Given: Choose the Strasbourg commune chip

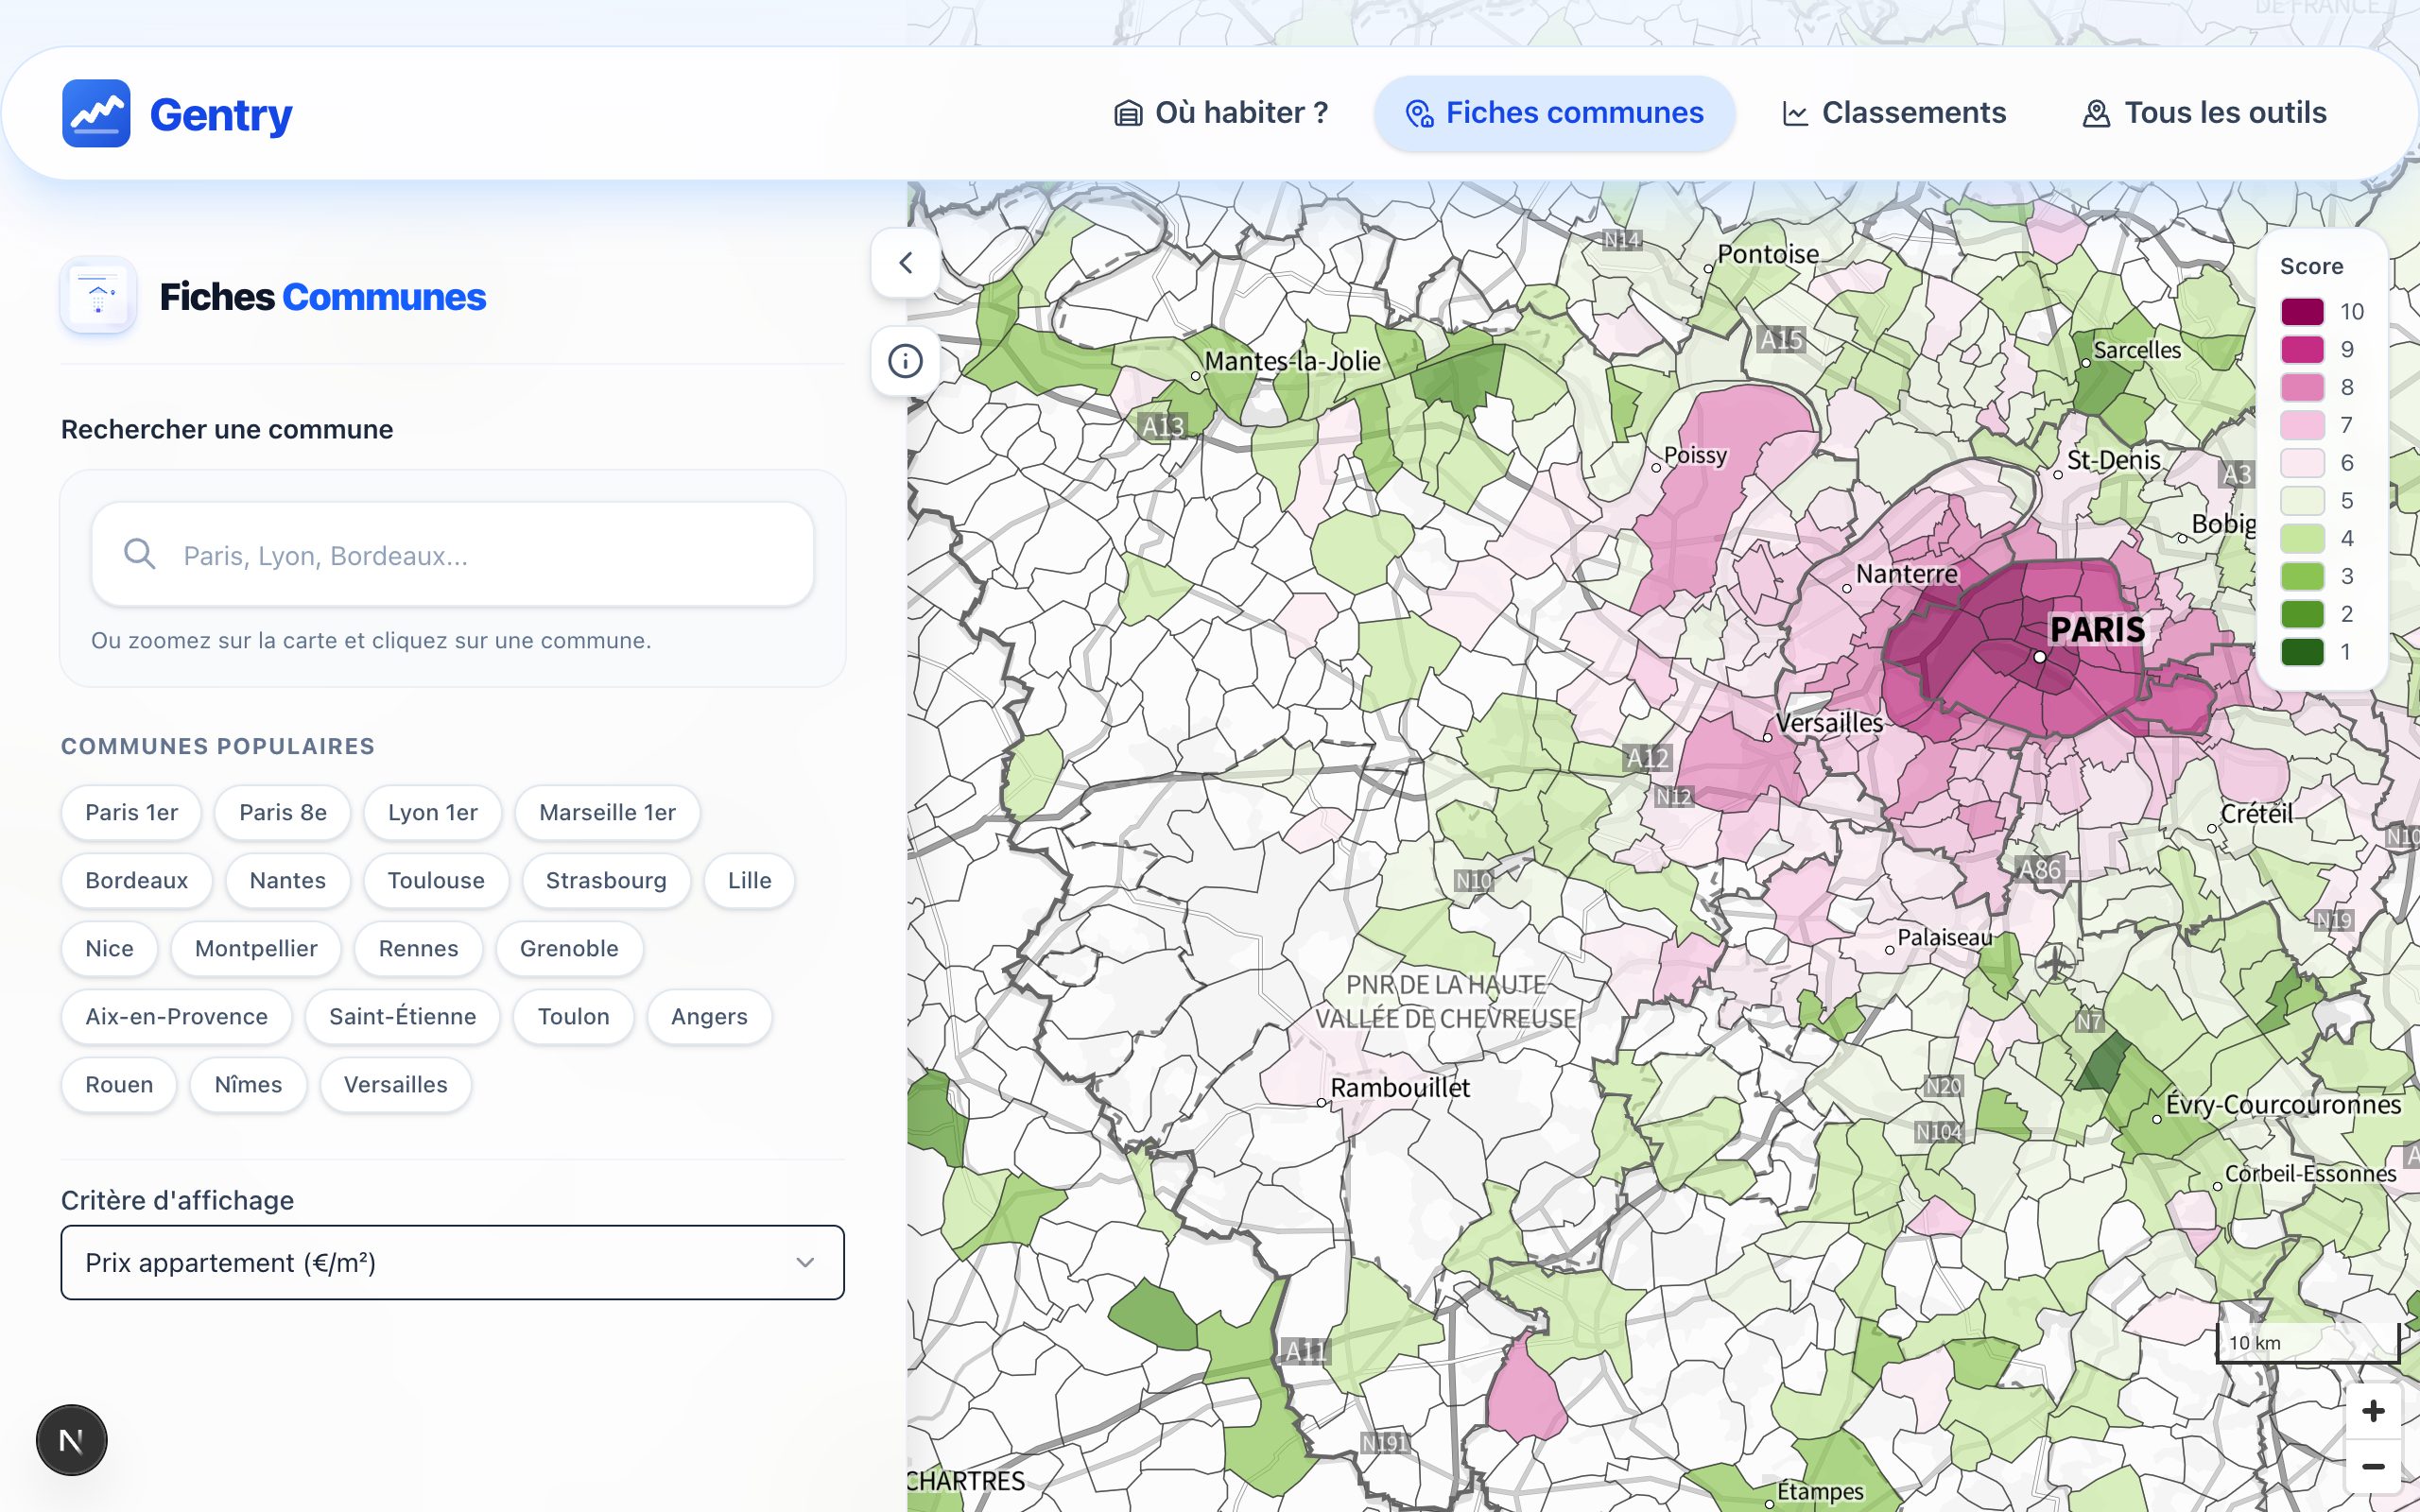Looking at the screenshot, I should [x=606, y=880].
